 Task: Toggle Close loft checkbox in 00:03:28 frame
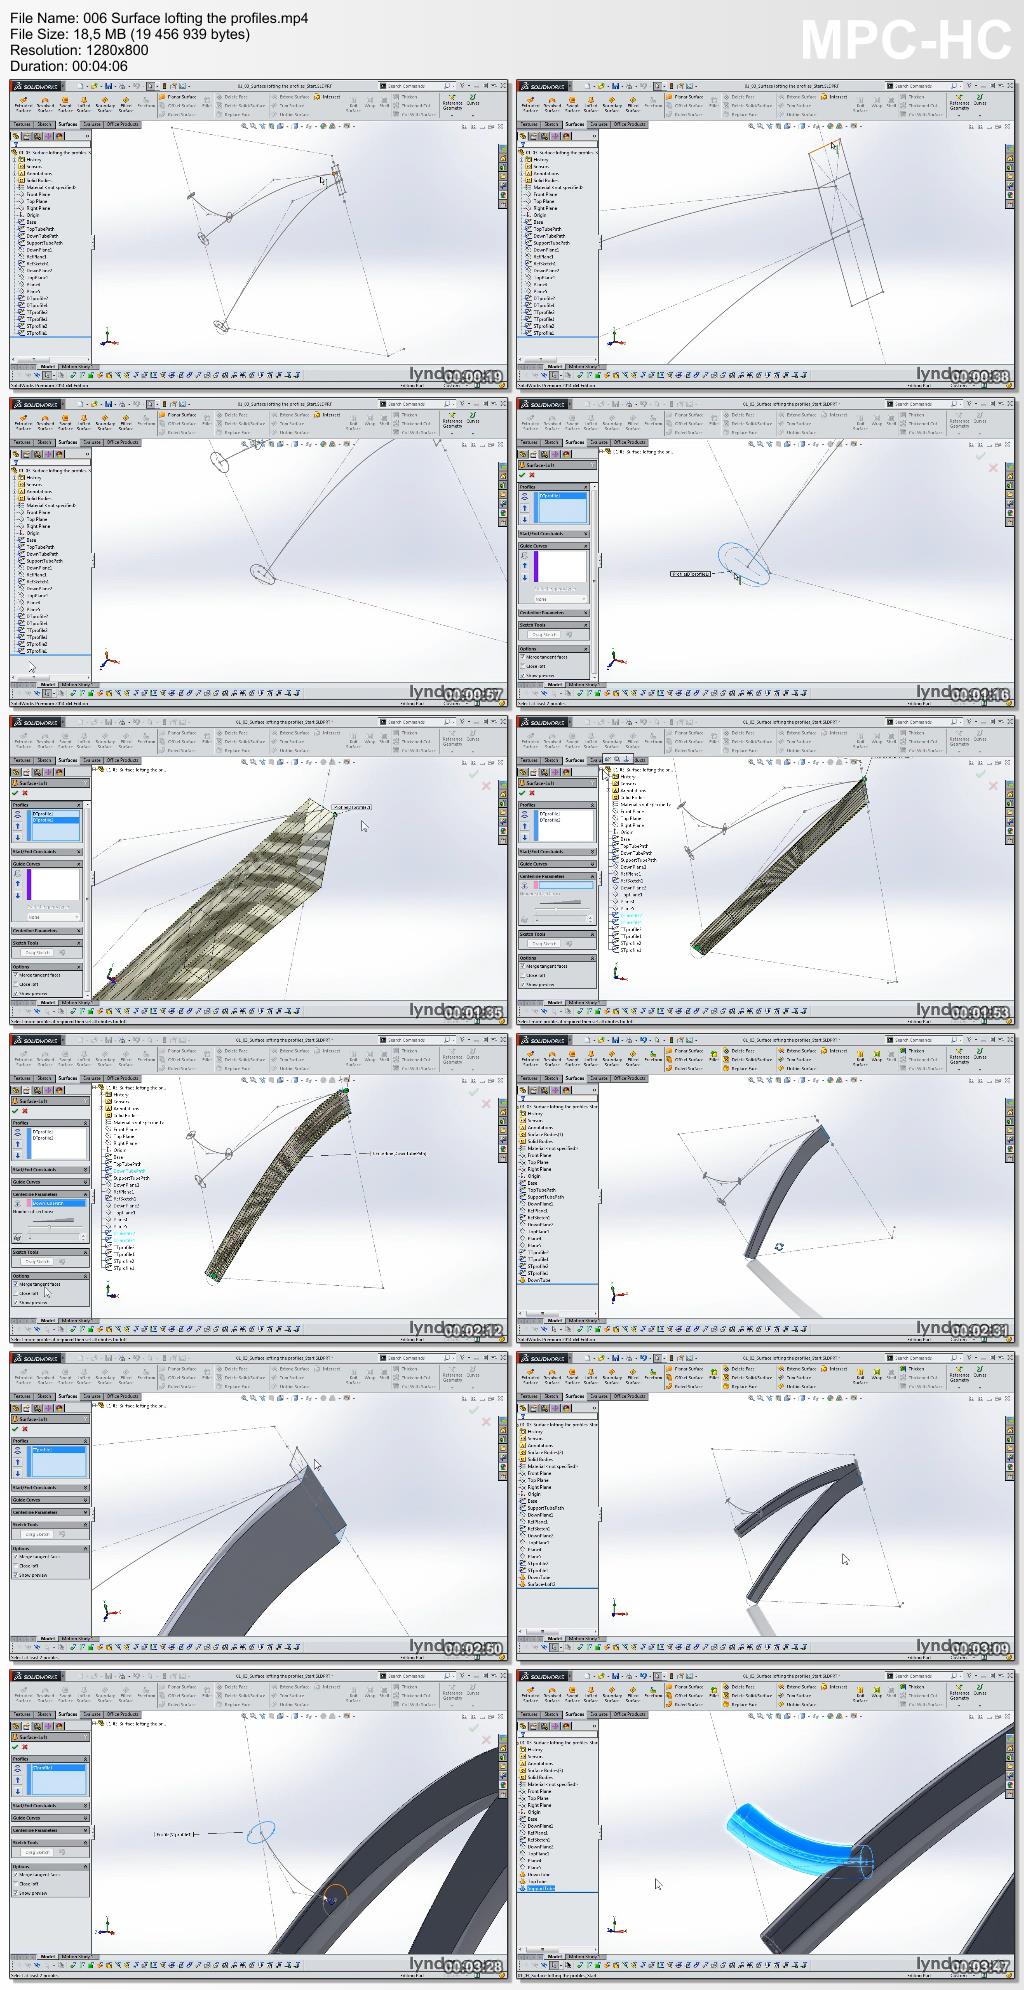(x=16, y=1884)
